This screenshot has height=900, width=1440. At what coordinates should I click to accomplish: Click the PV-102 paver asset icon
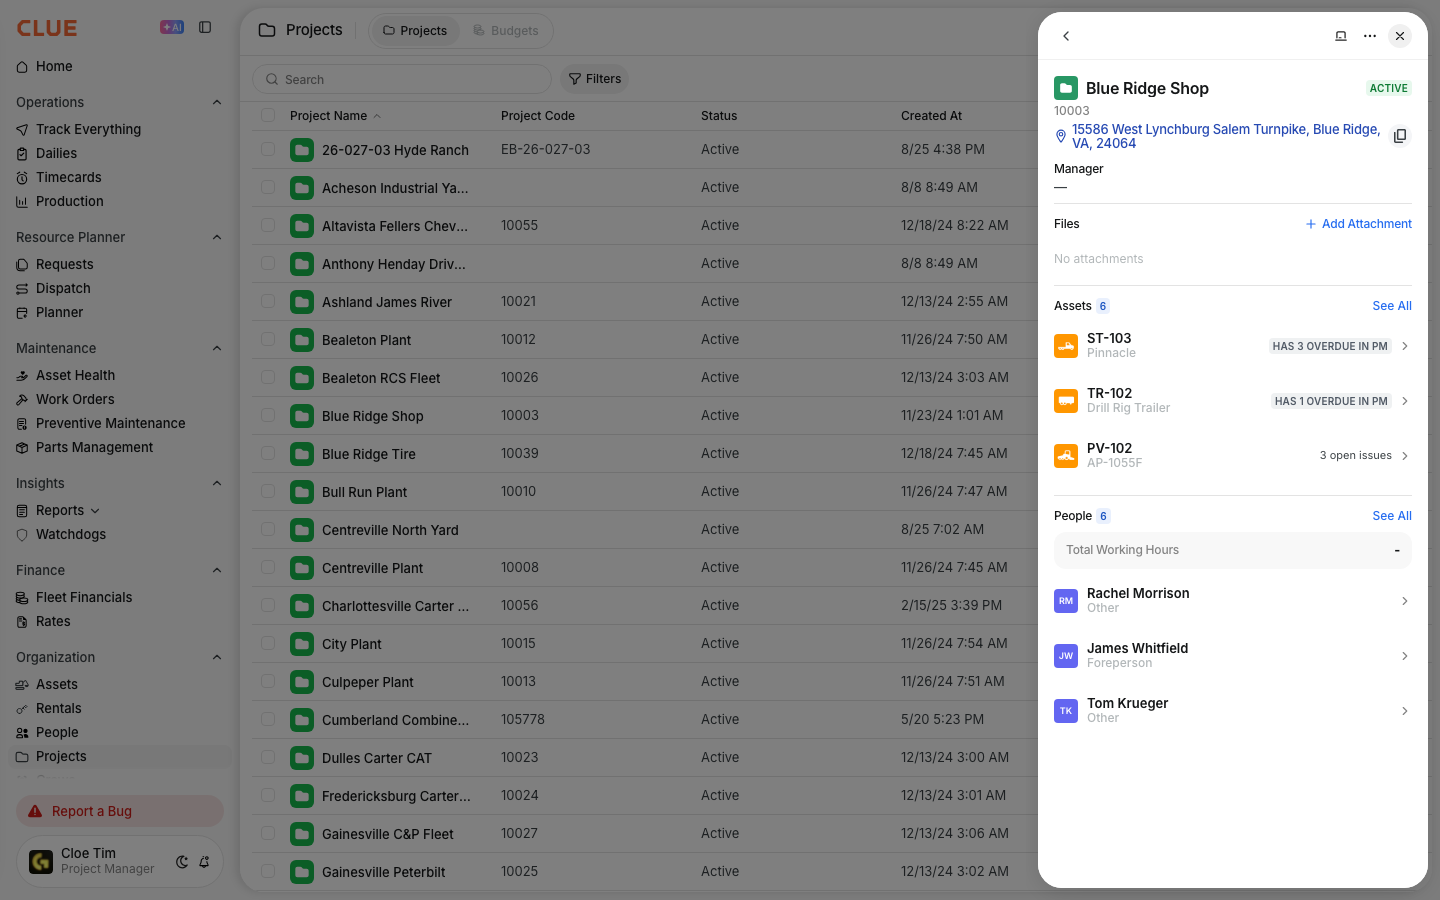coord(1066,456)
